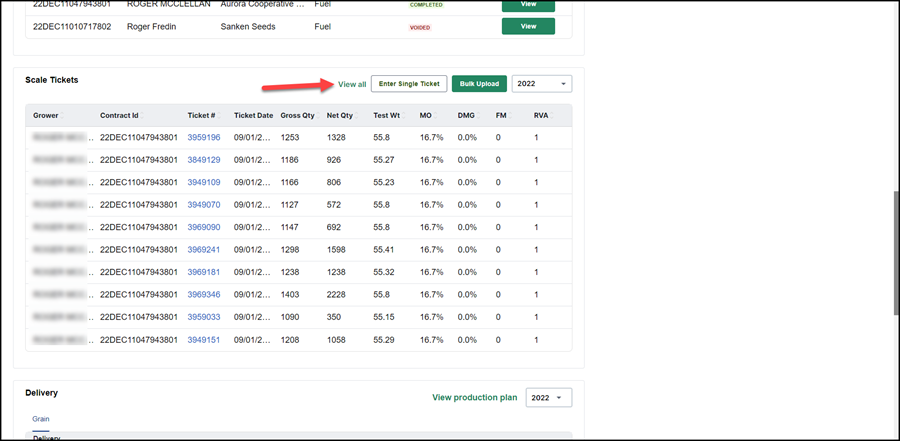
Task: Open the View all scale tickets link
Action: click(352, 84)
